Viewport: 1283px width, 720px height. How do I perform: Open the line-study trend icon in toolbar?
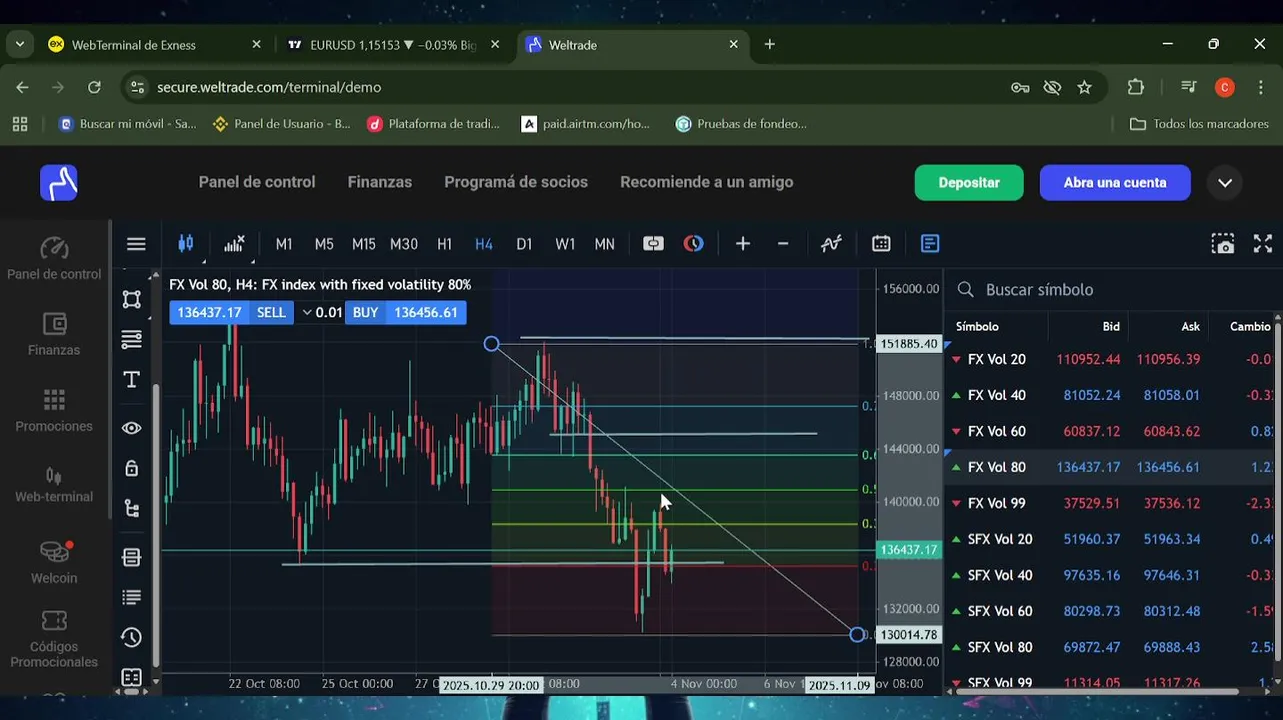[831, 244]
